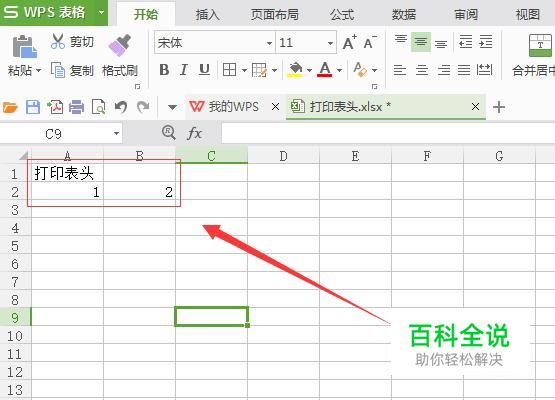Open print preview icon
The height and width of the screenshot is (400, 555).
click(98, 107)
